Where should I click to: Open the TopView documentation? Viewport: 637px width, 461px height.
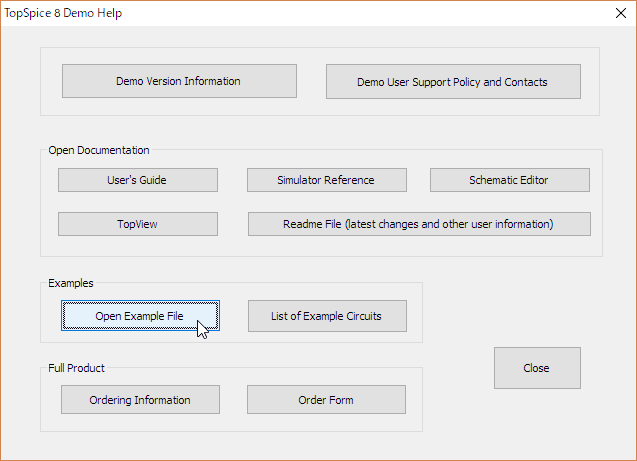138,224
